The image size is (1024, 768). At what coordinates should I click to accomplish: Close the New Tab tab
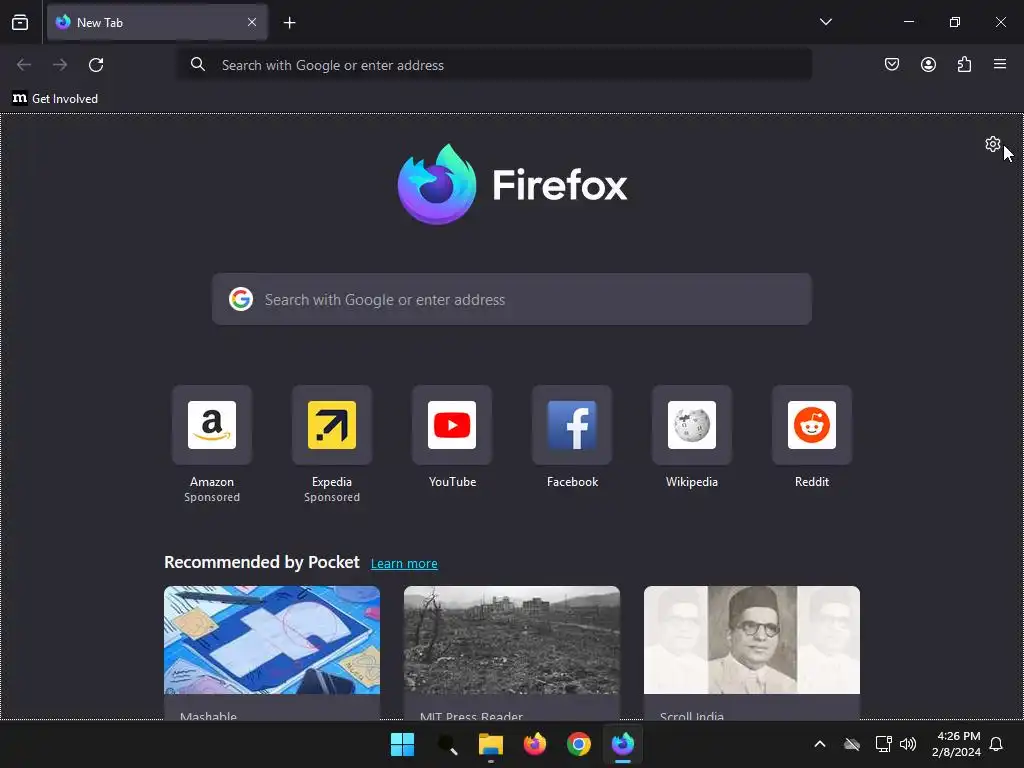tap(252, 22)
